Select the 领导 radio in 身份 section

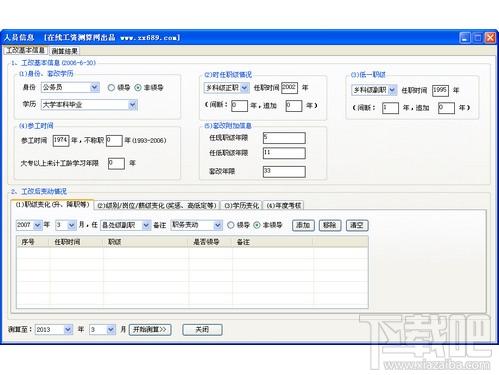pos(119,88)
